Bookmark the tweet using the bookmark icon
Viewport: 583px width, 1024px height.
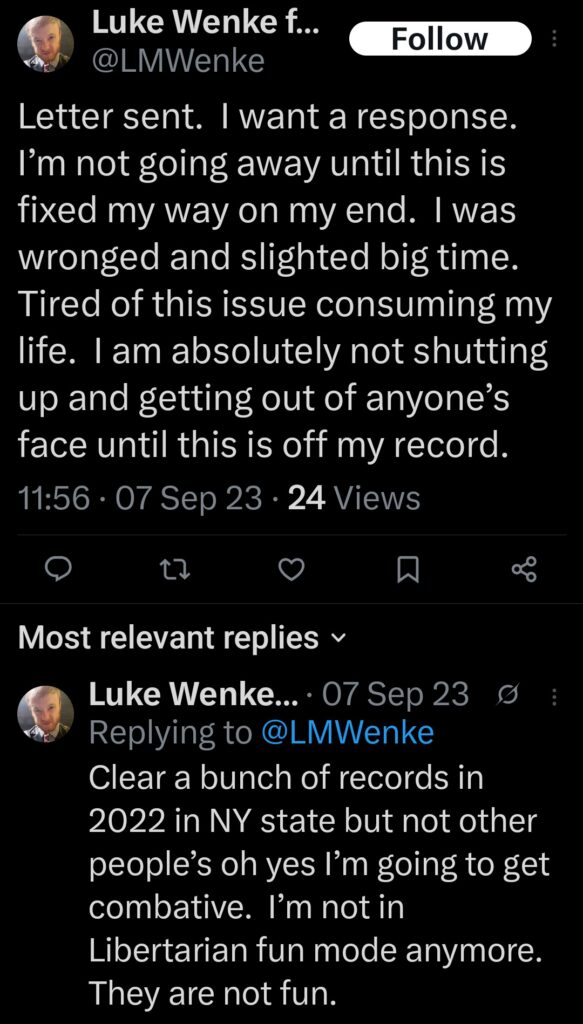tap(406, 568)
